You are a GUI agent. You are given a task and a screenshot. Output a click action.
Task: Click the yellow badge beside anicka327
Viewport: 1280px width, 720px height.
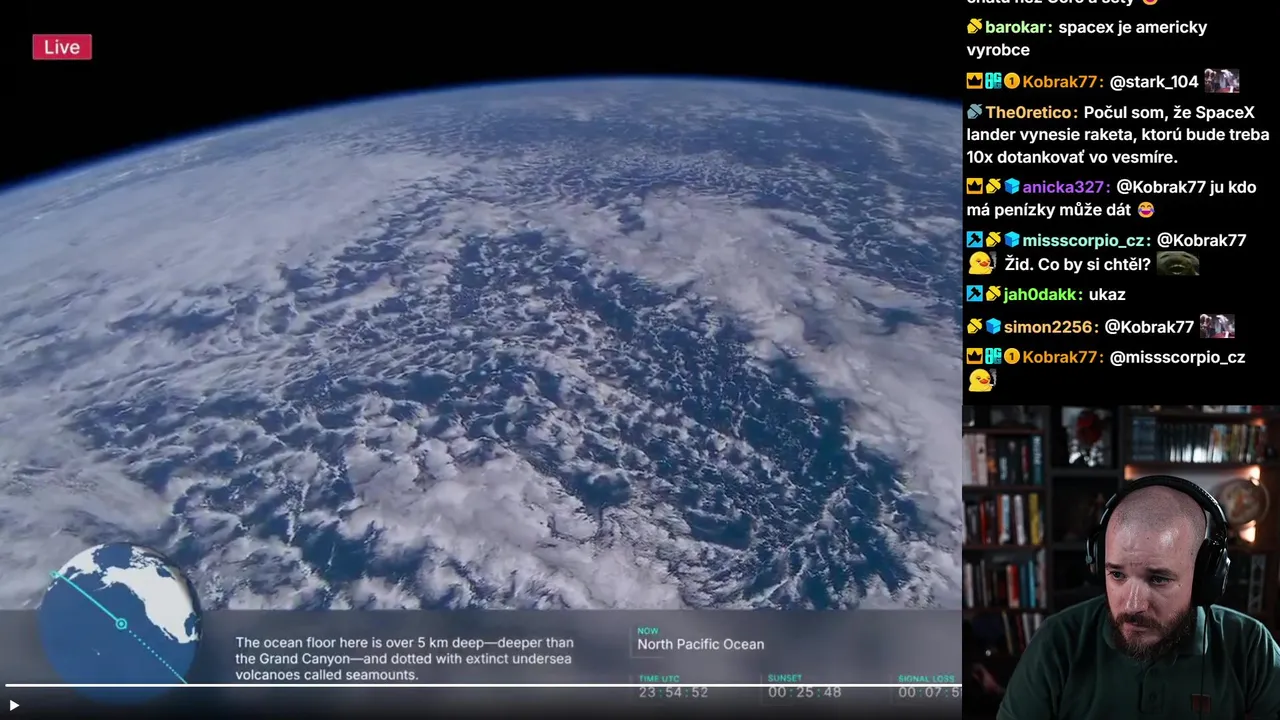tap(993, 187)
